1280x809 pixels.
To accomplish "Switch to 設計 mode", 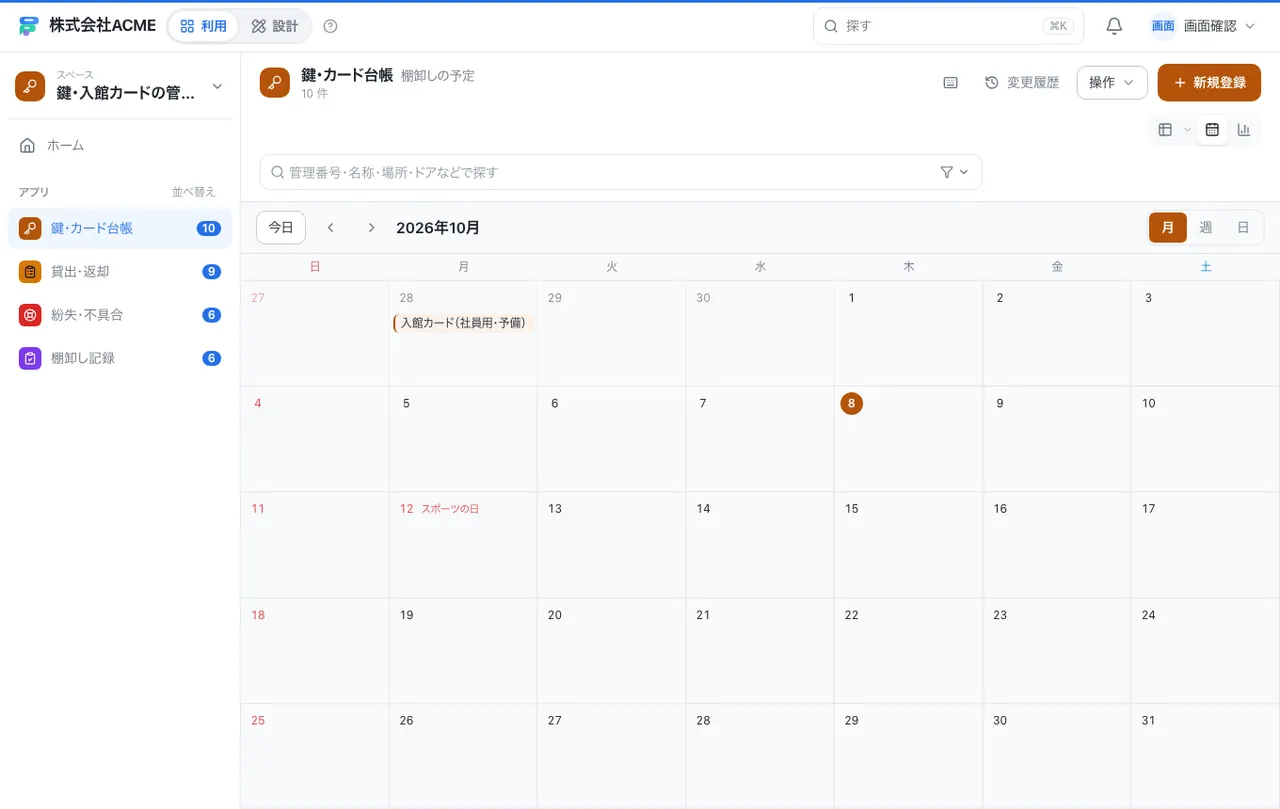I will pos(275,26).
